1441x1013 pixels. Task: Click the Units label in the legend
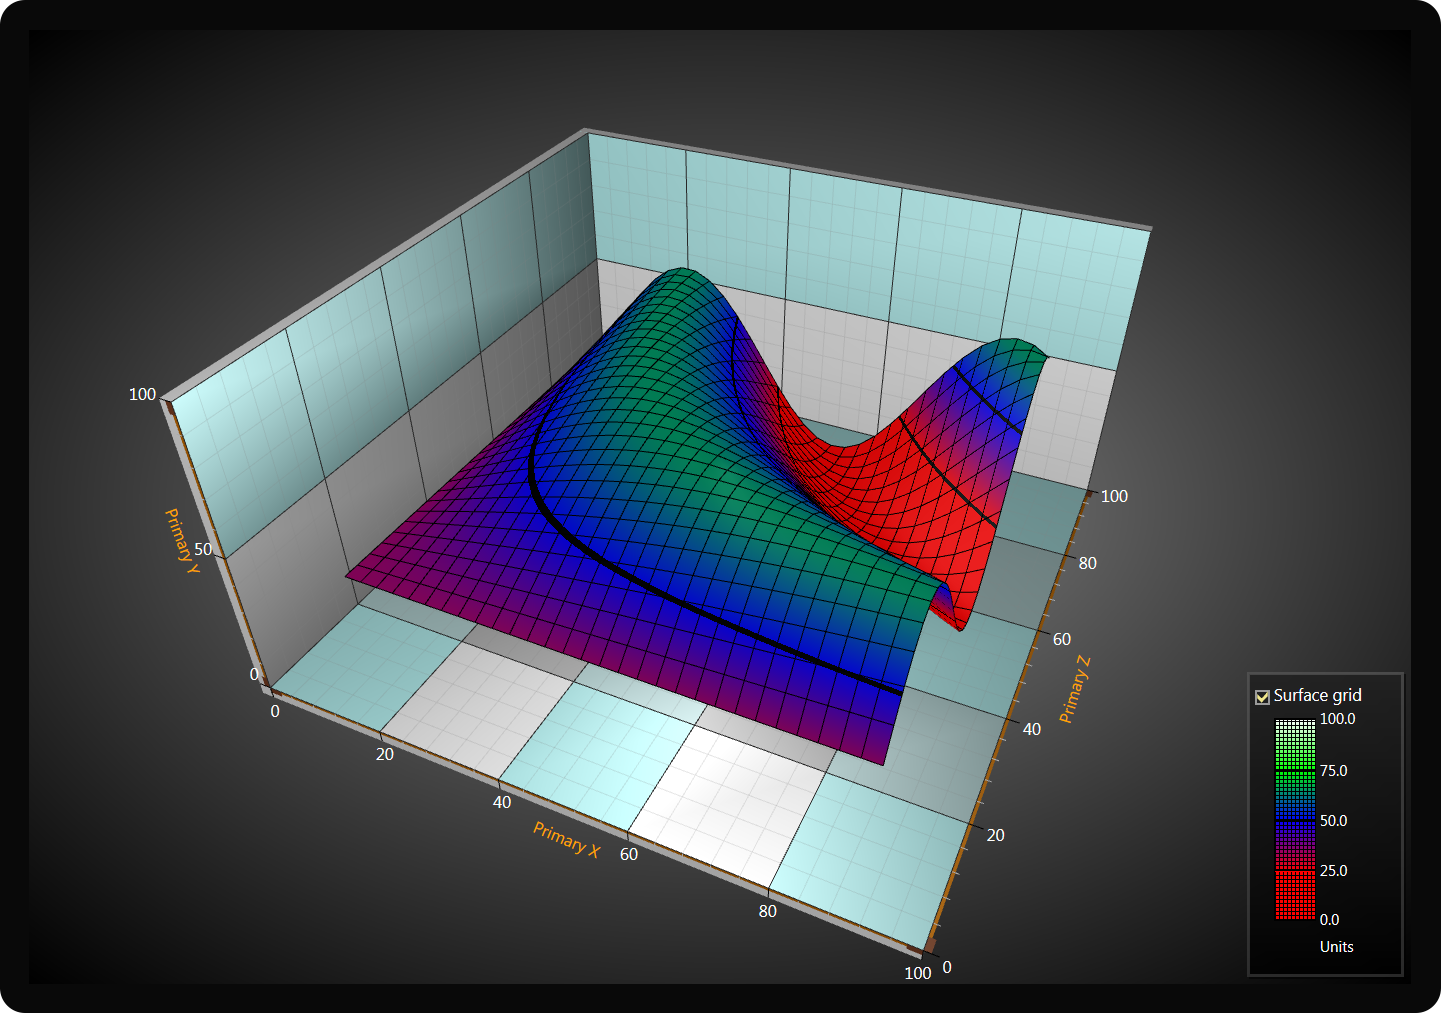(x=1336, y=947)
